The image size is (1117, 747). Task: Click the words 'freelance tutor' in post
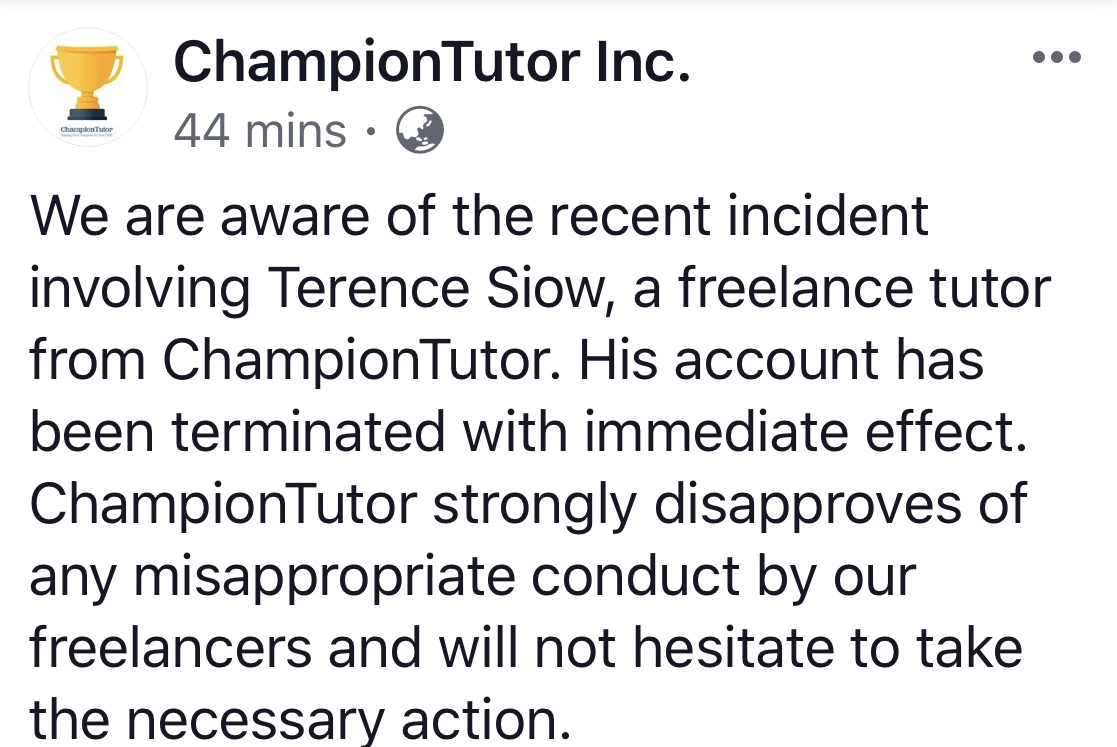(864, 288)
